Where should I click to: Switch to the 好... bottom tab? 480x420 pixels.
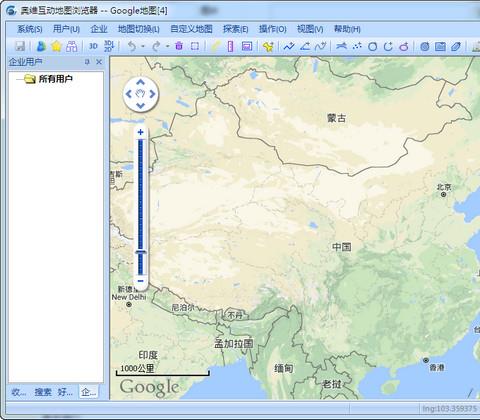[65, 392]
